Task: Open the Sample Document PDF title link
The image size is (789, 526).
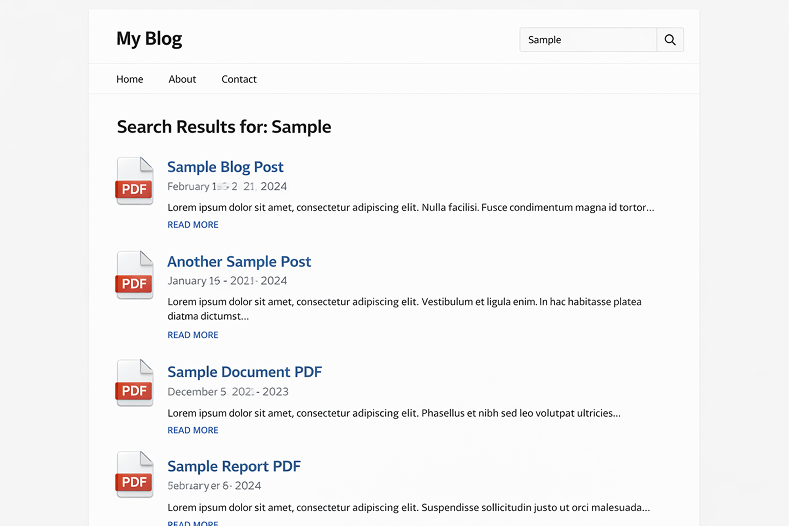Action: pyautogui.click(x=244, y=372)
